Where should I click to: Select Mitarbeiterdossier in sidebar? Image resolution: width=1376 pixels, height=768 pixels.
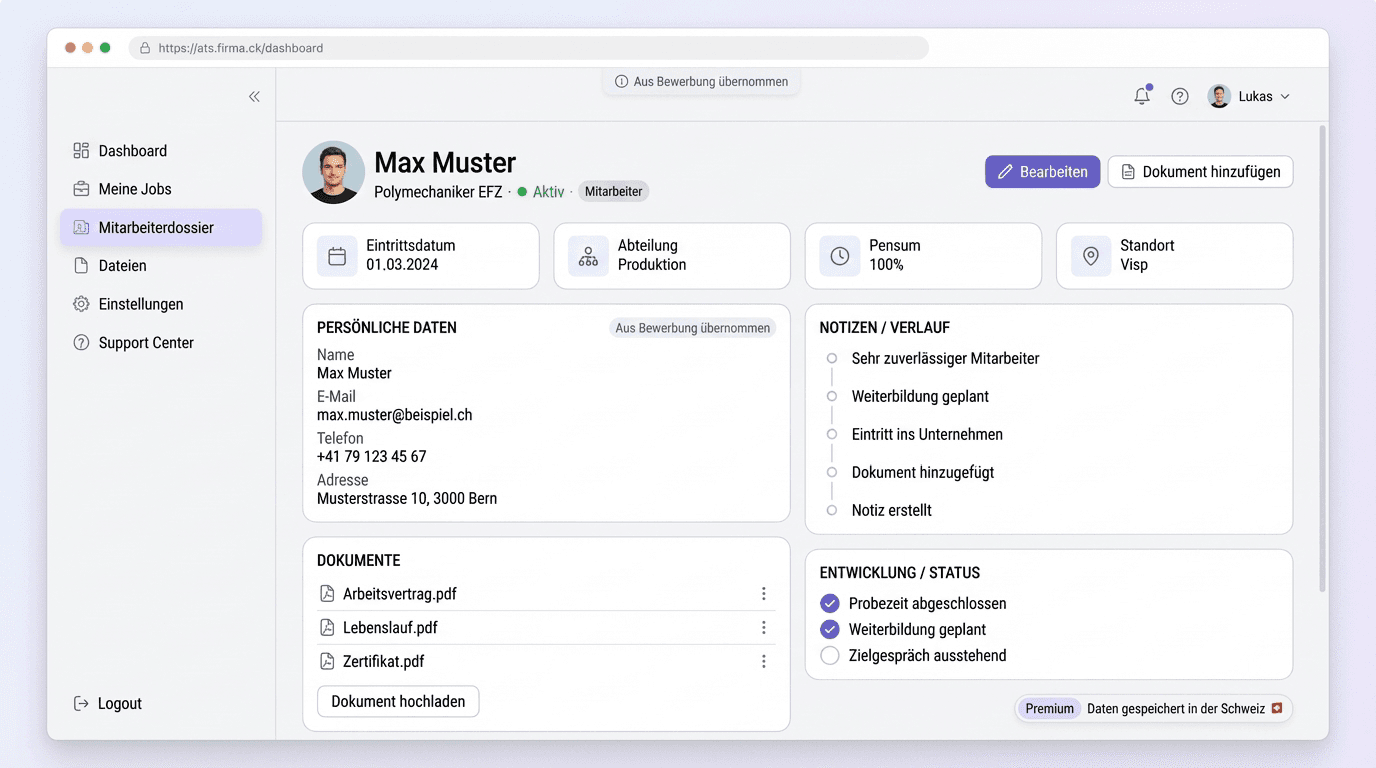click(161, 227)
